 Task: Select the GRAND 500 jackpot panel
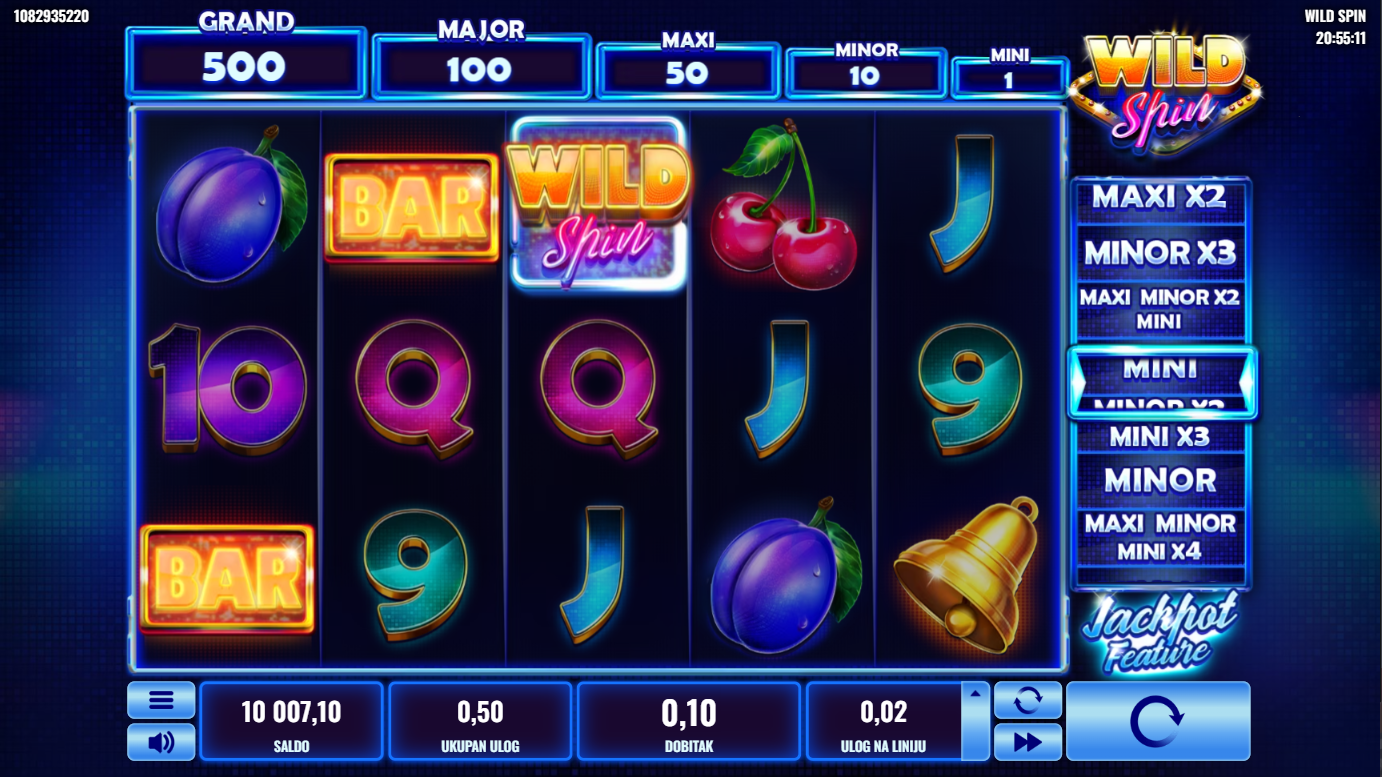[246, 62]
